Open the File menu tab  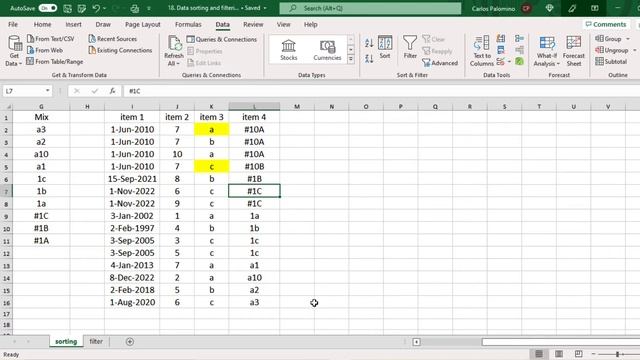pos(13,24)
